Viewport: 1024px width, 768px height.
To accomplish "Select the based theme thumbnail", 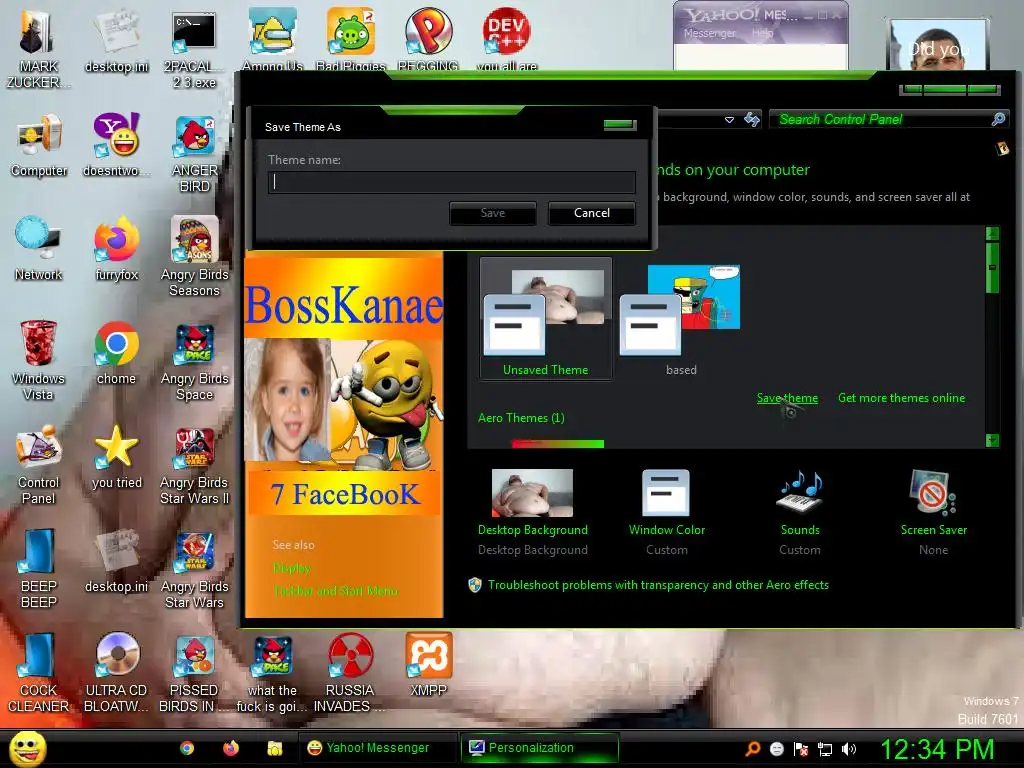I will pos(680,318).
